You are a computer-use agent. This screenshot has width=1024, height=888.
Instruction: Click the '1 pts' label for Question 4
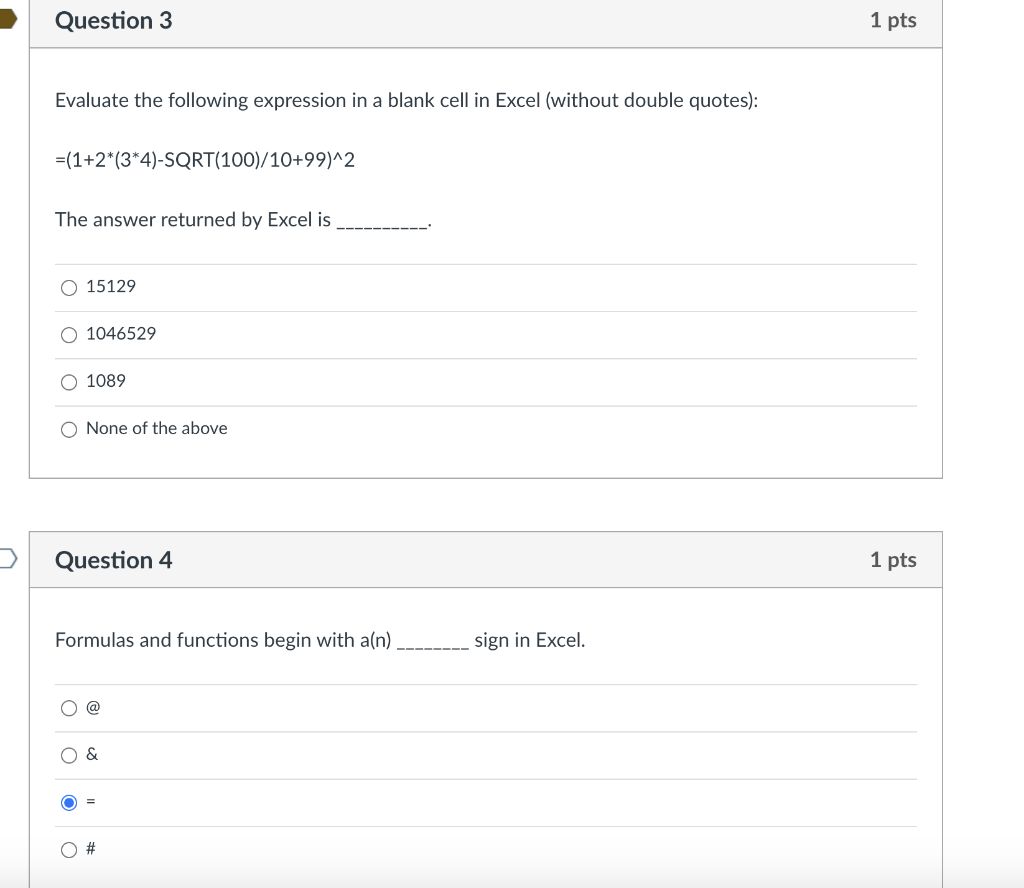click(893, 560)
